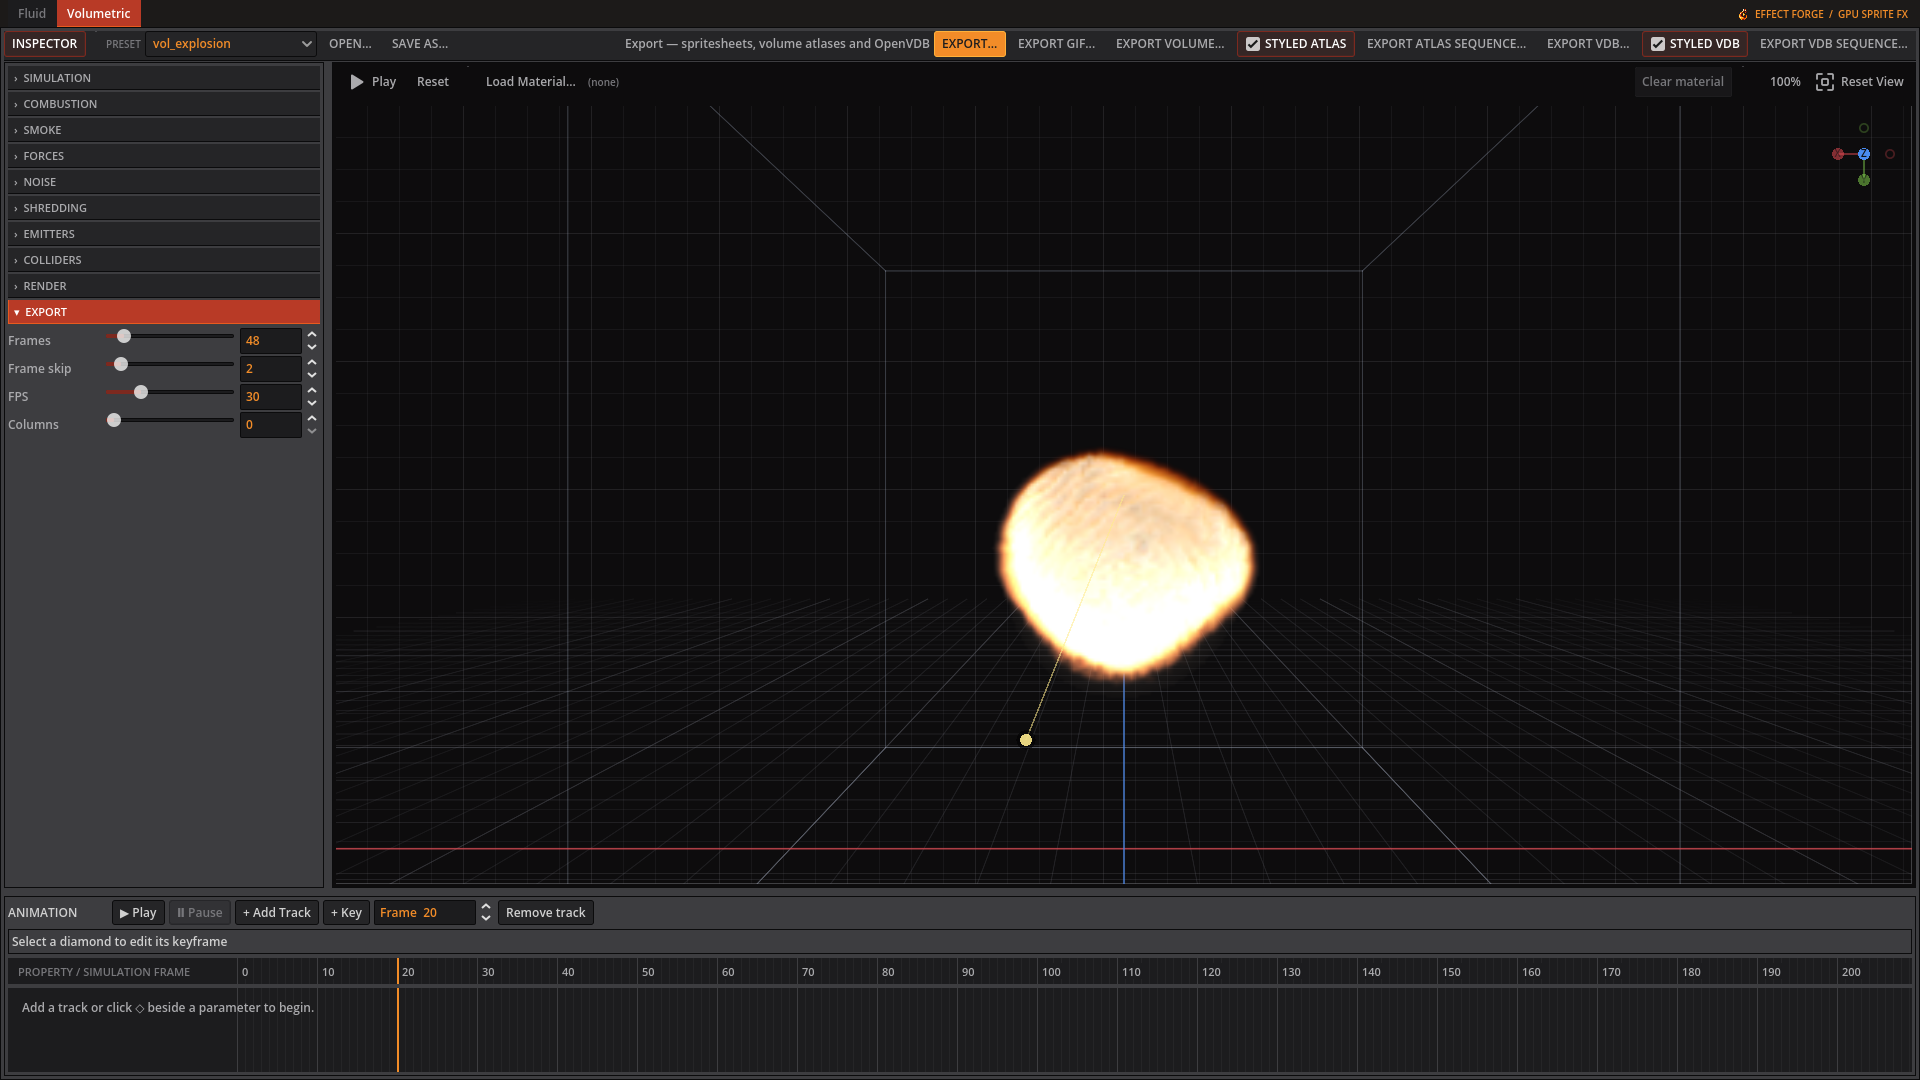Image resolution: width=1920 pixels, height=1080 pixels.
Task: Click EXPORT VDB SEQUENCE... button
Action: coord(1833,44)
